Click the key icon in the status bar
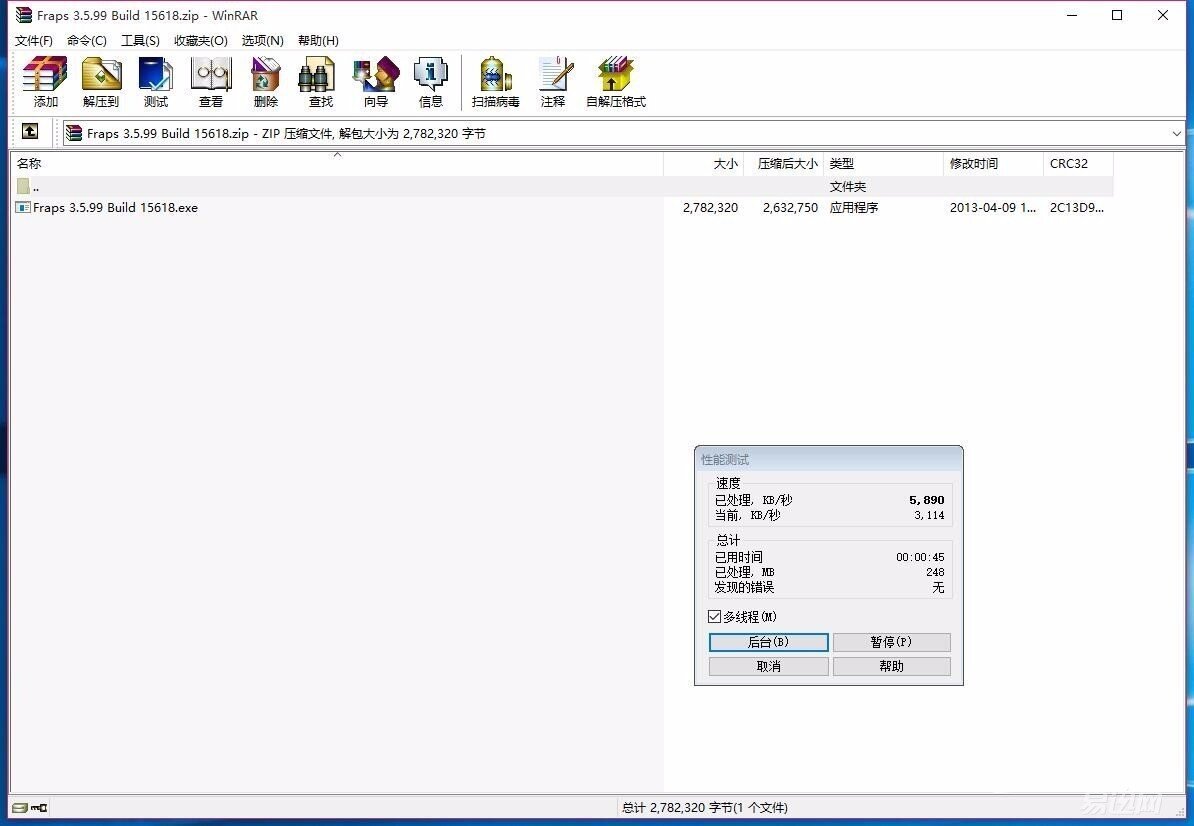The height and width of the screenshot is (826, 1194). [x=39, y=808]
